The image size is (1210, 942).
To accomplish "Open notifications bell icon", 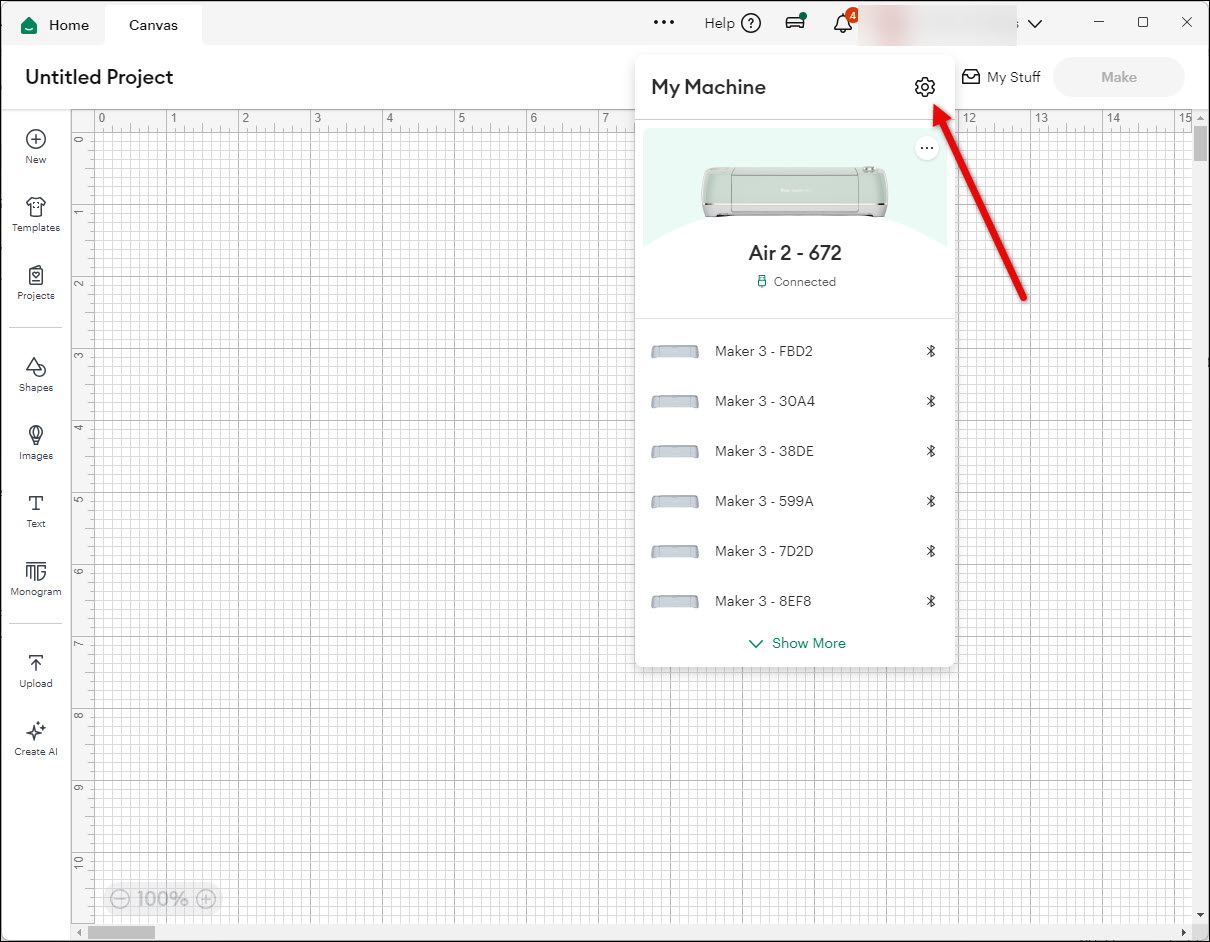I will tap(843, 24).
